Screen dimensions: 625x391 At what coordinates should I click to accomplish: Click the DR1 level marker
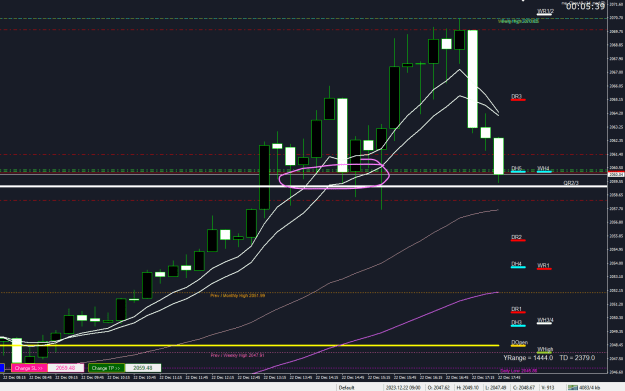pyautogui.click(x=517, y=310)
